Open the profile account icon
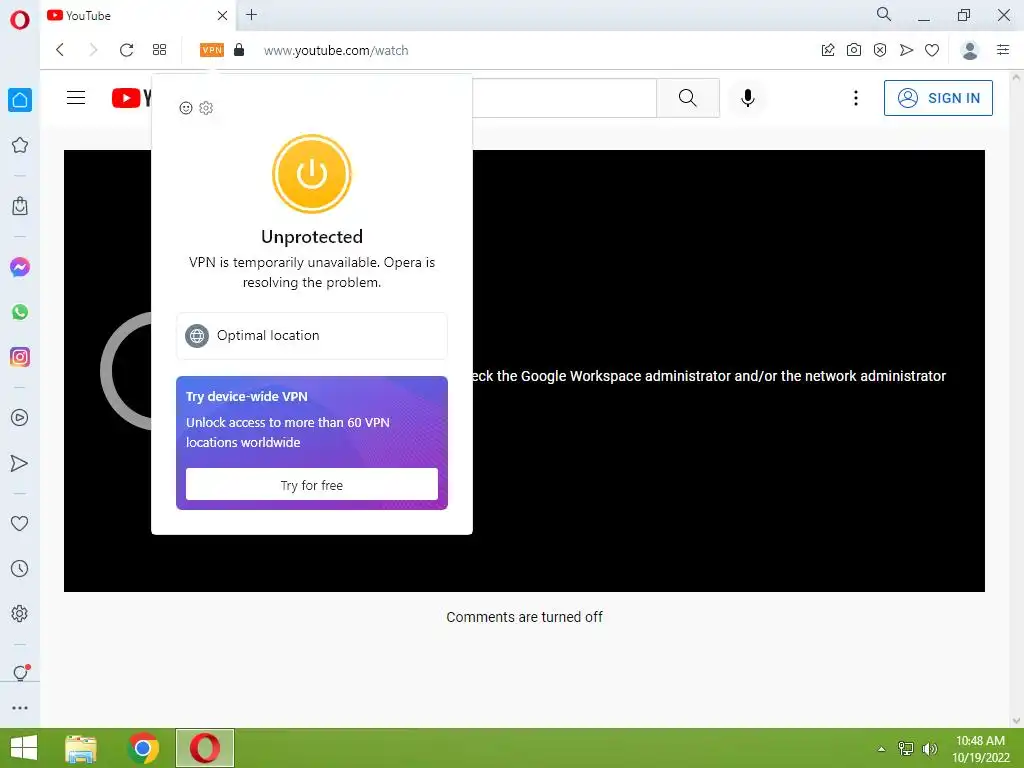This screenshot has width=1024, height=768. pos(970,50)
